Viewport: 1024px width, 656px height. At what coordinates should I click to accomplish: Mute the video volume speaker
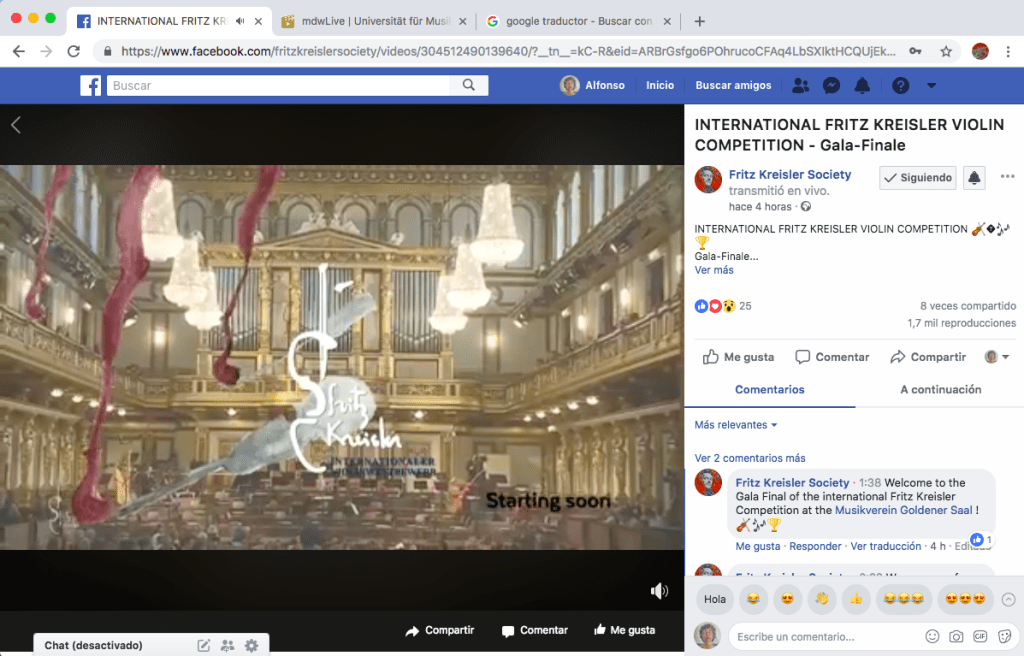click(x=659, y=591)
